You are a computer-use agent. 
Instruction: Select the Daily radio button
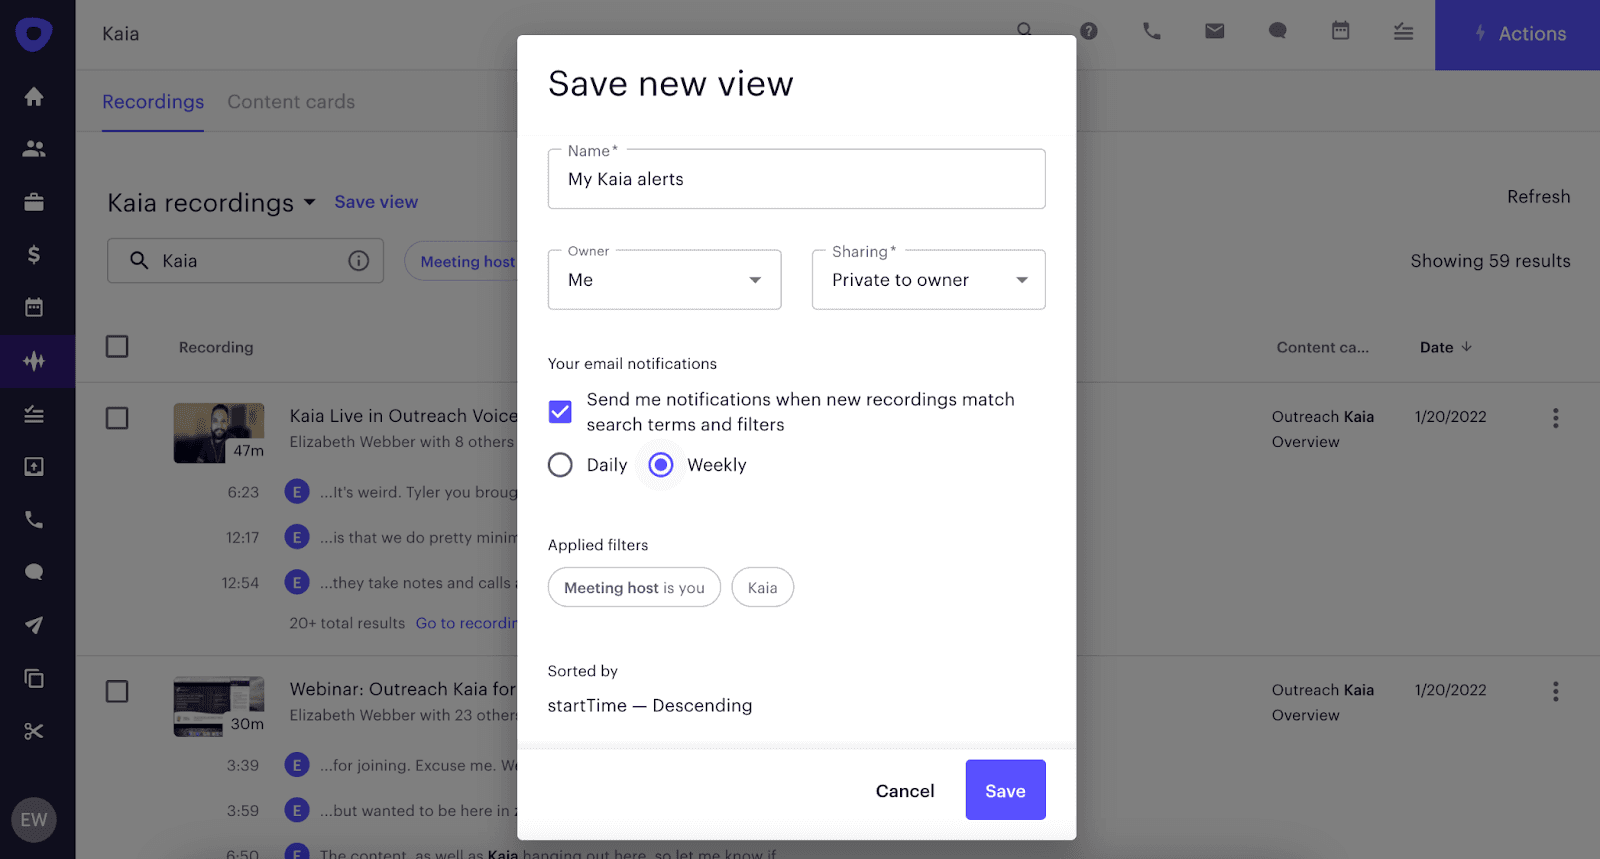pos(561,465)
